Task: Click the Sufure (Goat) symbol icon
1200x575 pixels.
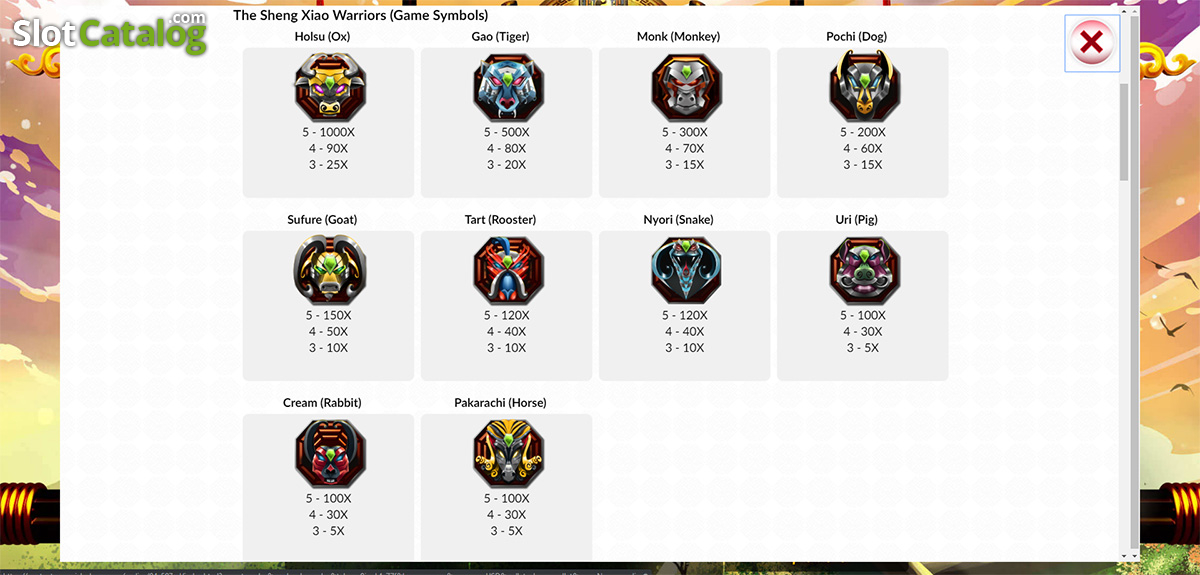Action: (x=330, y=270)
